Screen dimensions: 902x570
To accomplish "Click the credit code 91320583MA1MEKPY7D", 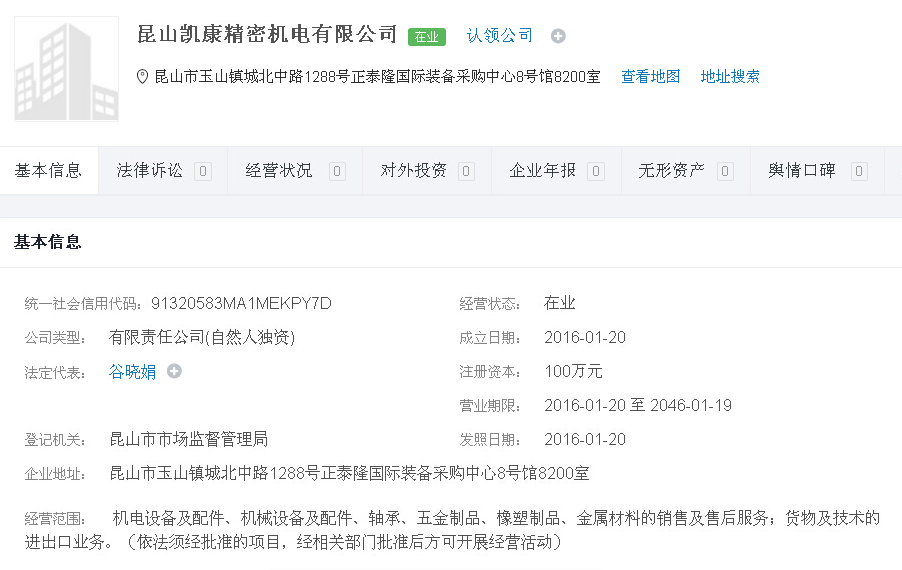I will pyautogui.click(x=241, y=303).
